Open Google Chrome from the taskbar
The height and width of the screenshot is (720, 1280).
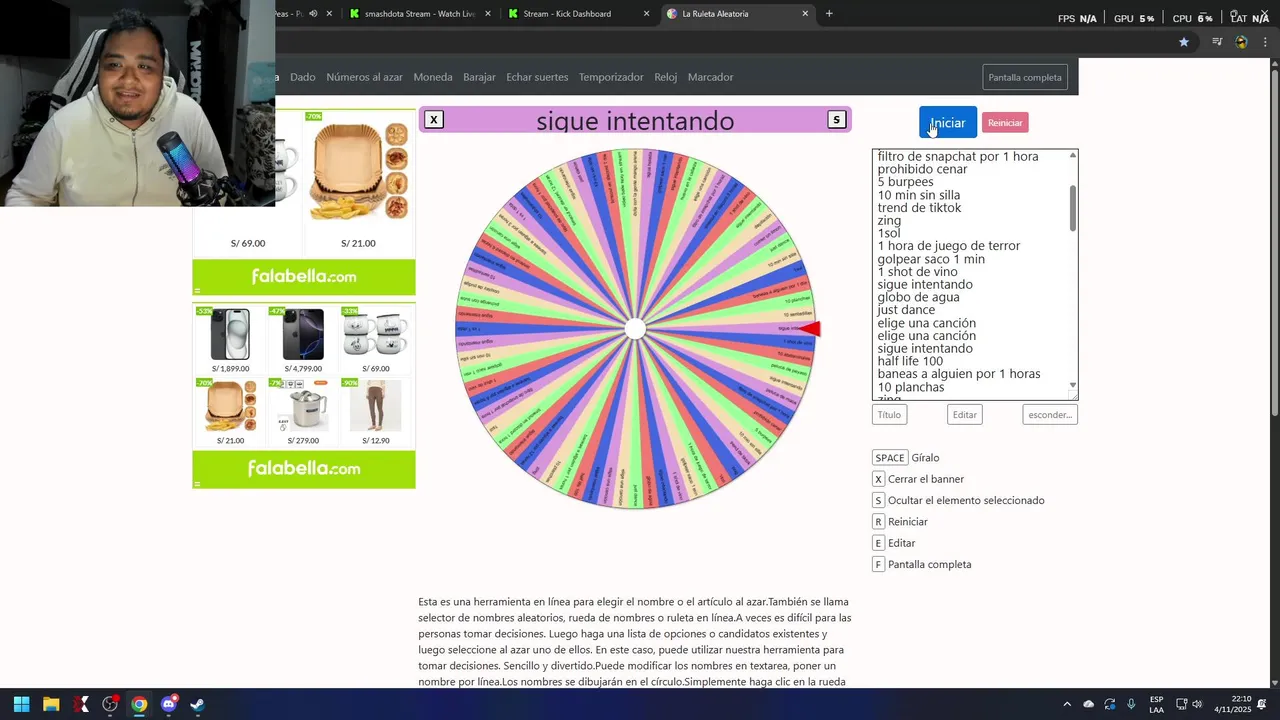pyautogui.click(x=139, y=704)
